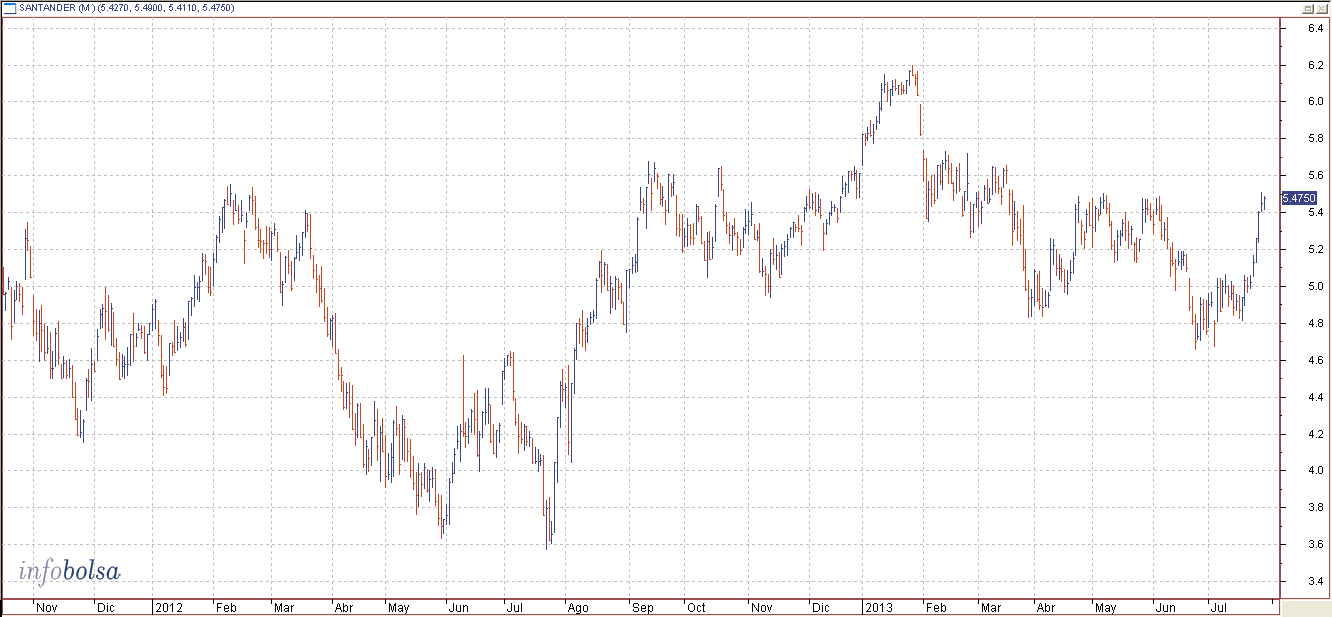The height and width of the screenshot is (617, 1332).
Task: Click the first Dic label on time axis
Action: point(106,608)
